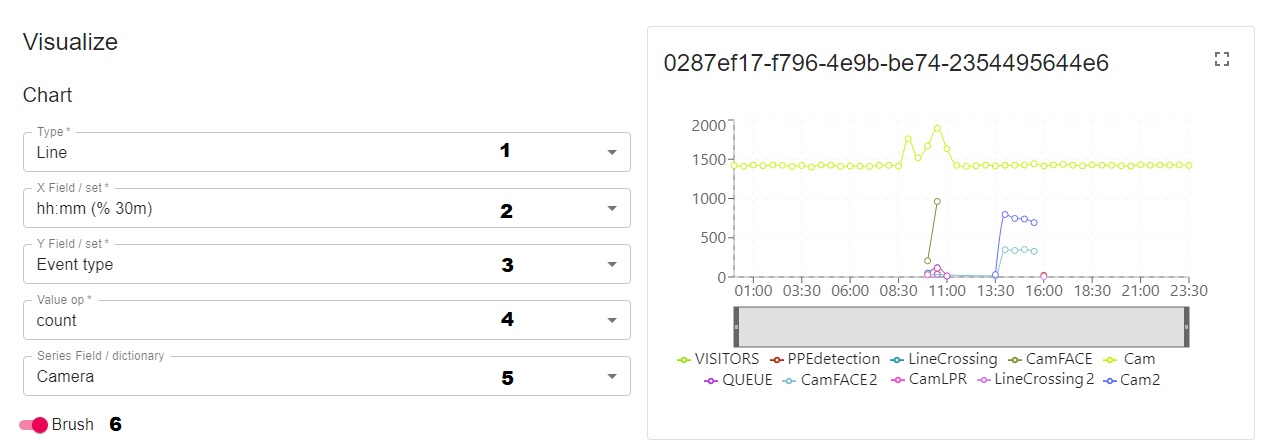Open the Value op dropdown
The image size is (1266, 448).
611,321
